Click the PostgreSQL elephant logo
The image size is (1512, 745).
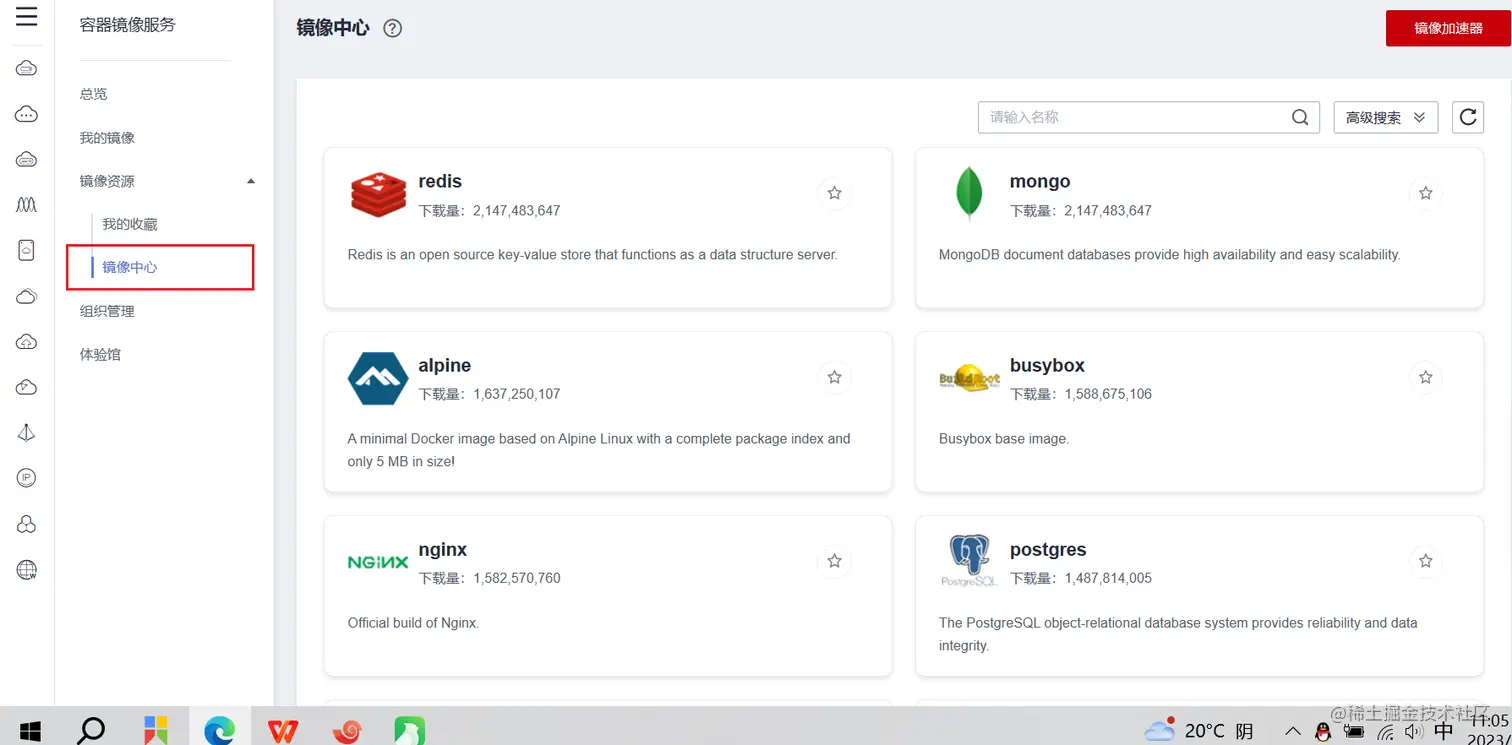[969, 560]
